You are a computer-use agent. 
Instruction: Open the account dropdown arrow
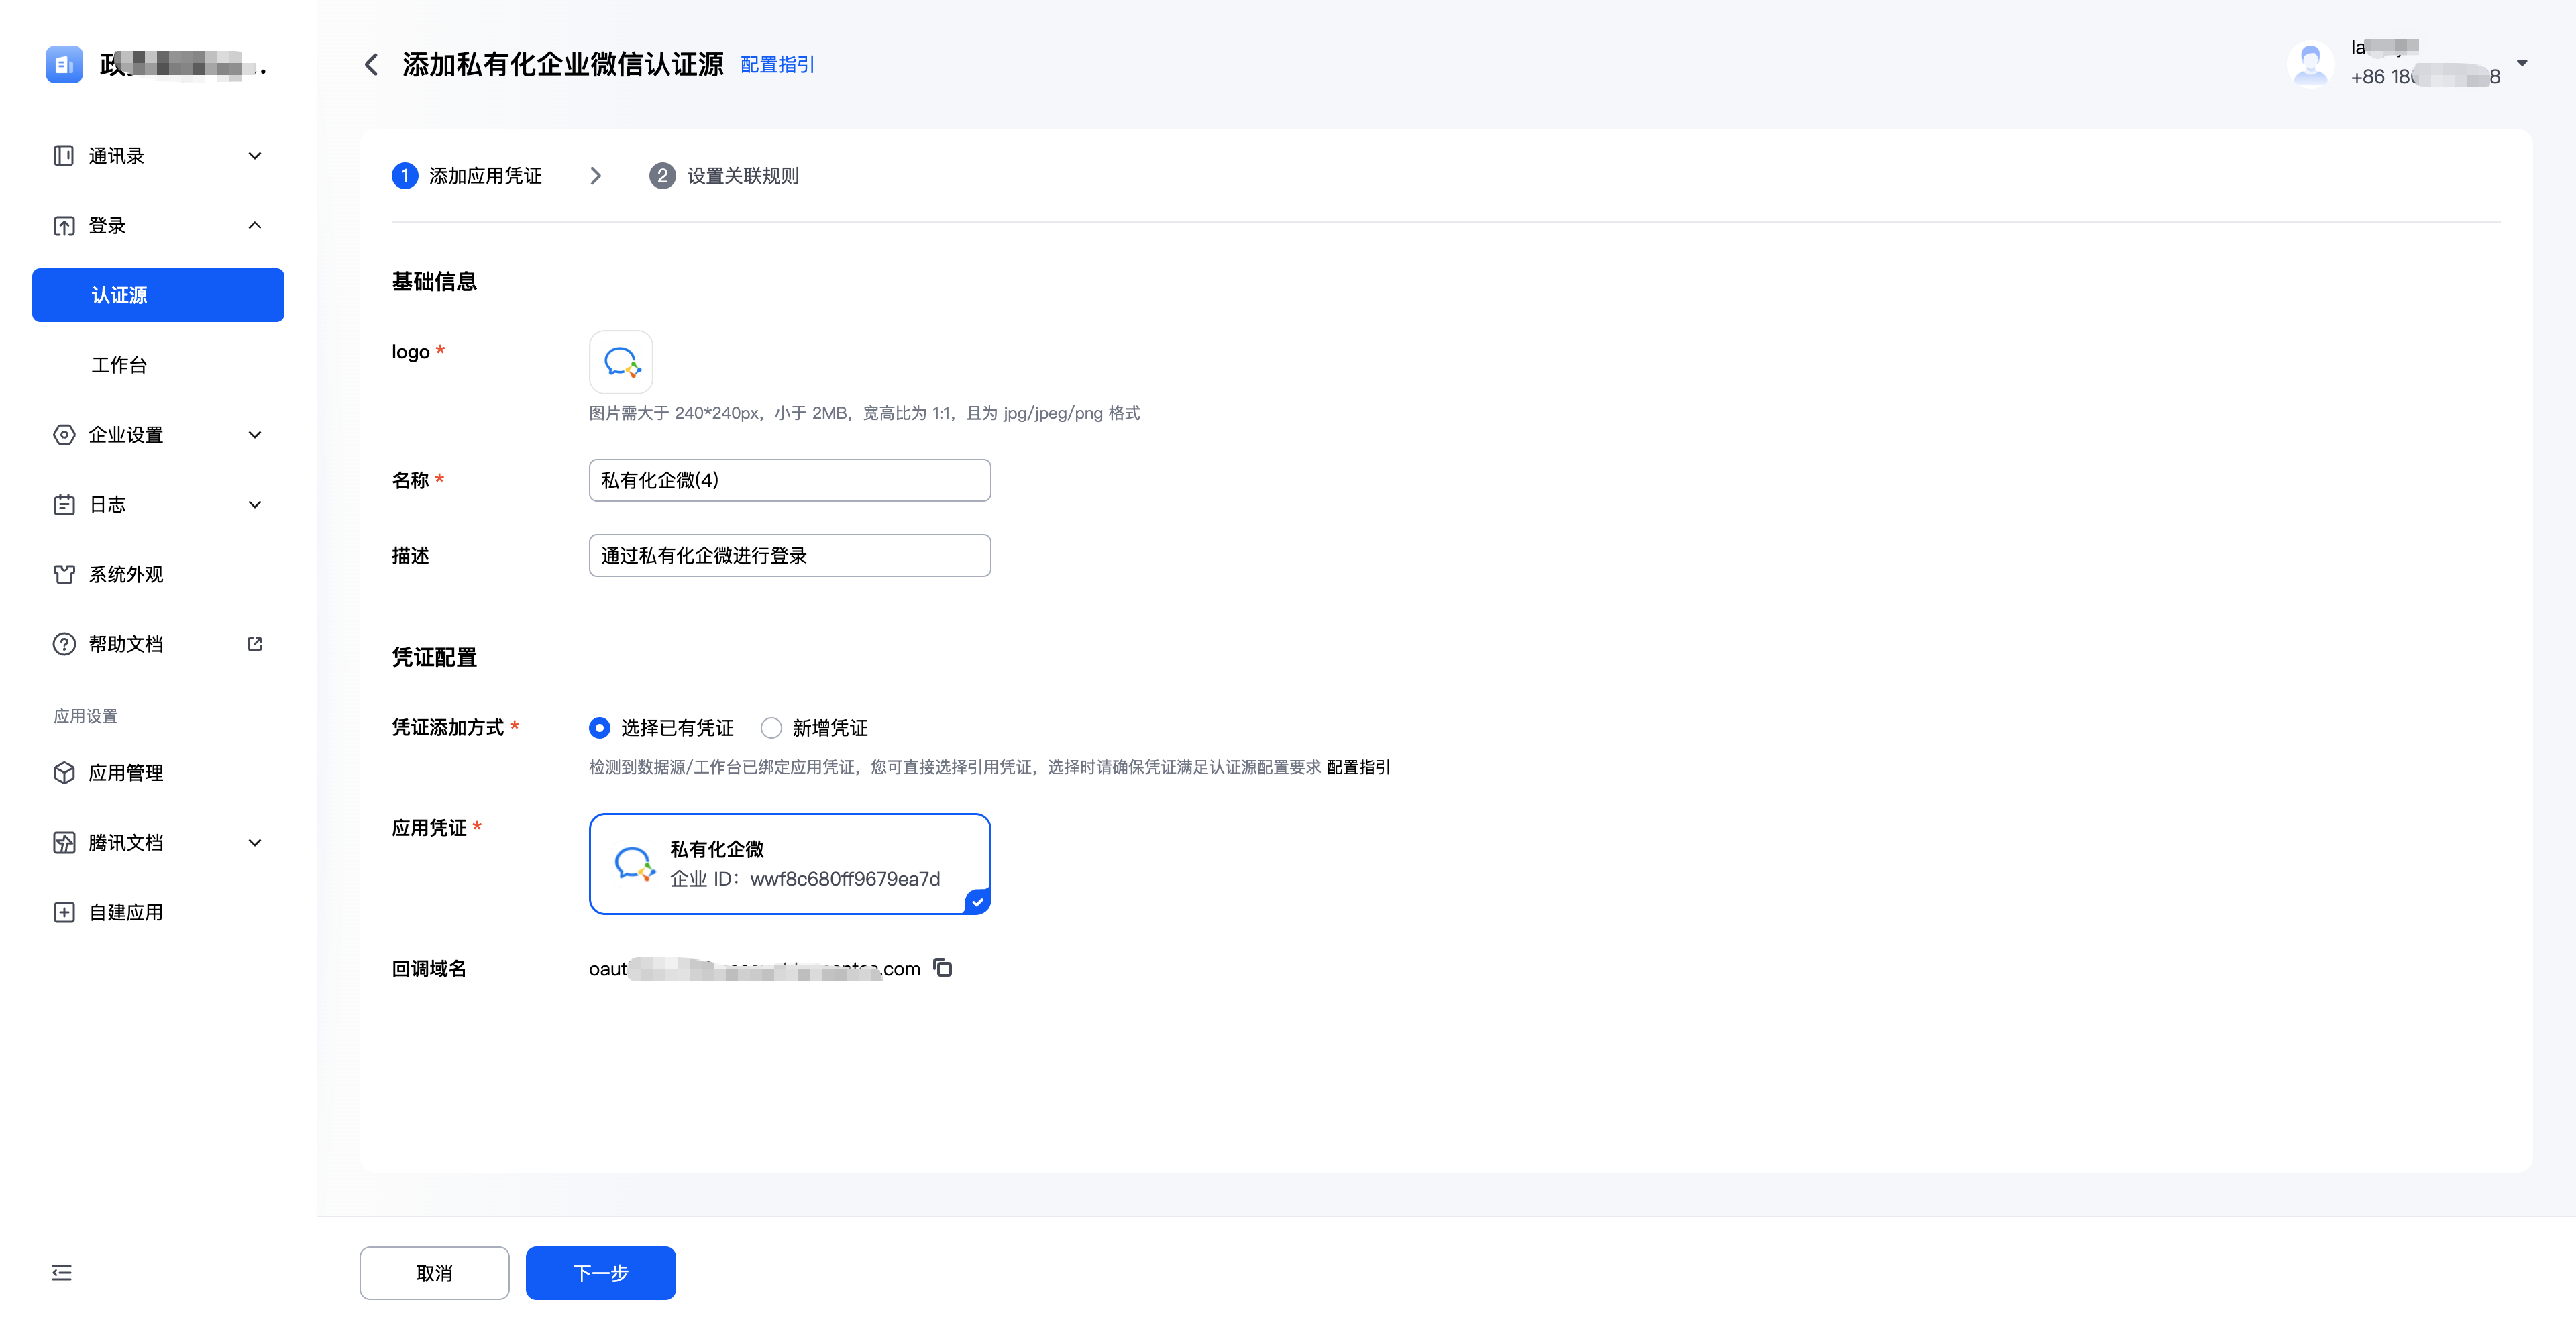(x=2521, y=63)
